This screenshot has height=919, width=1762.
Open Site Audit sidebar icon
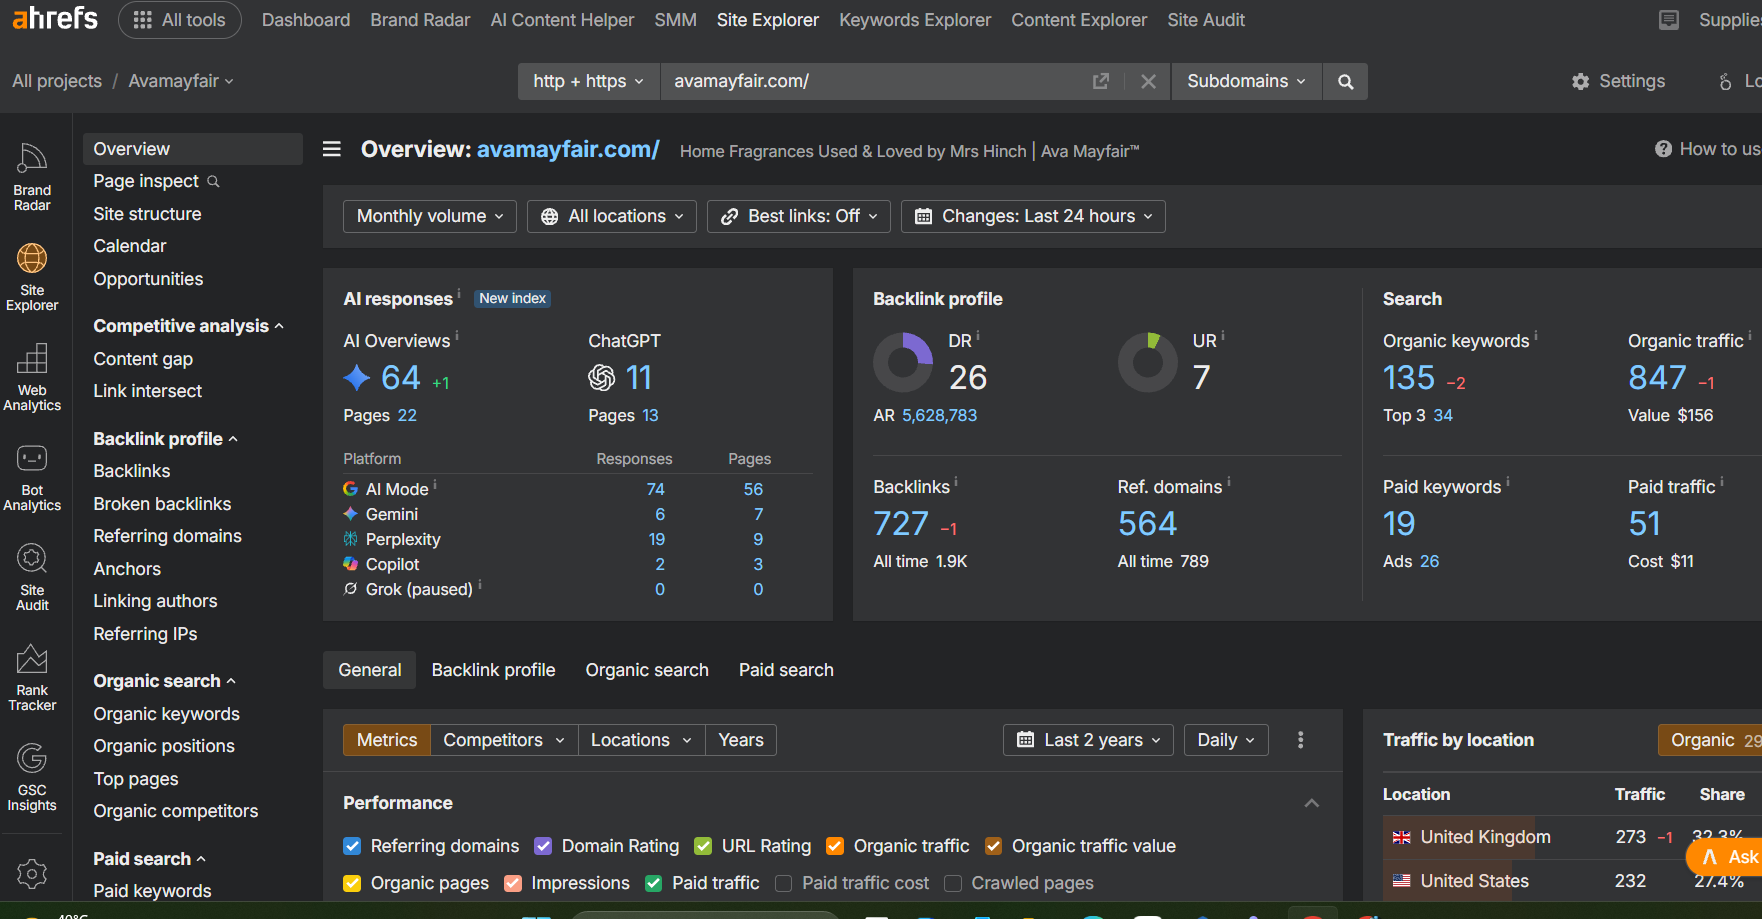point(32,577)
